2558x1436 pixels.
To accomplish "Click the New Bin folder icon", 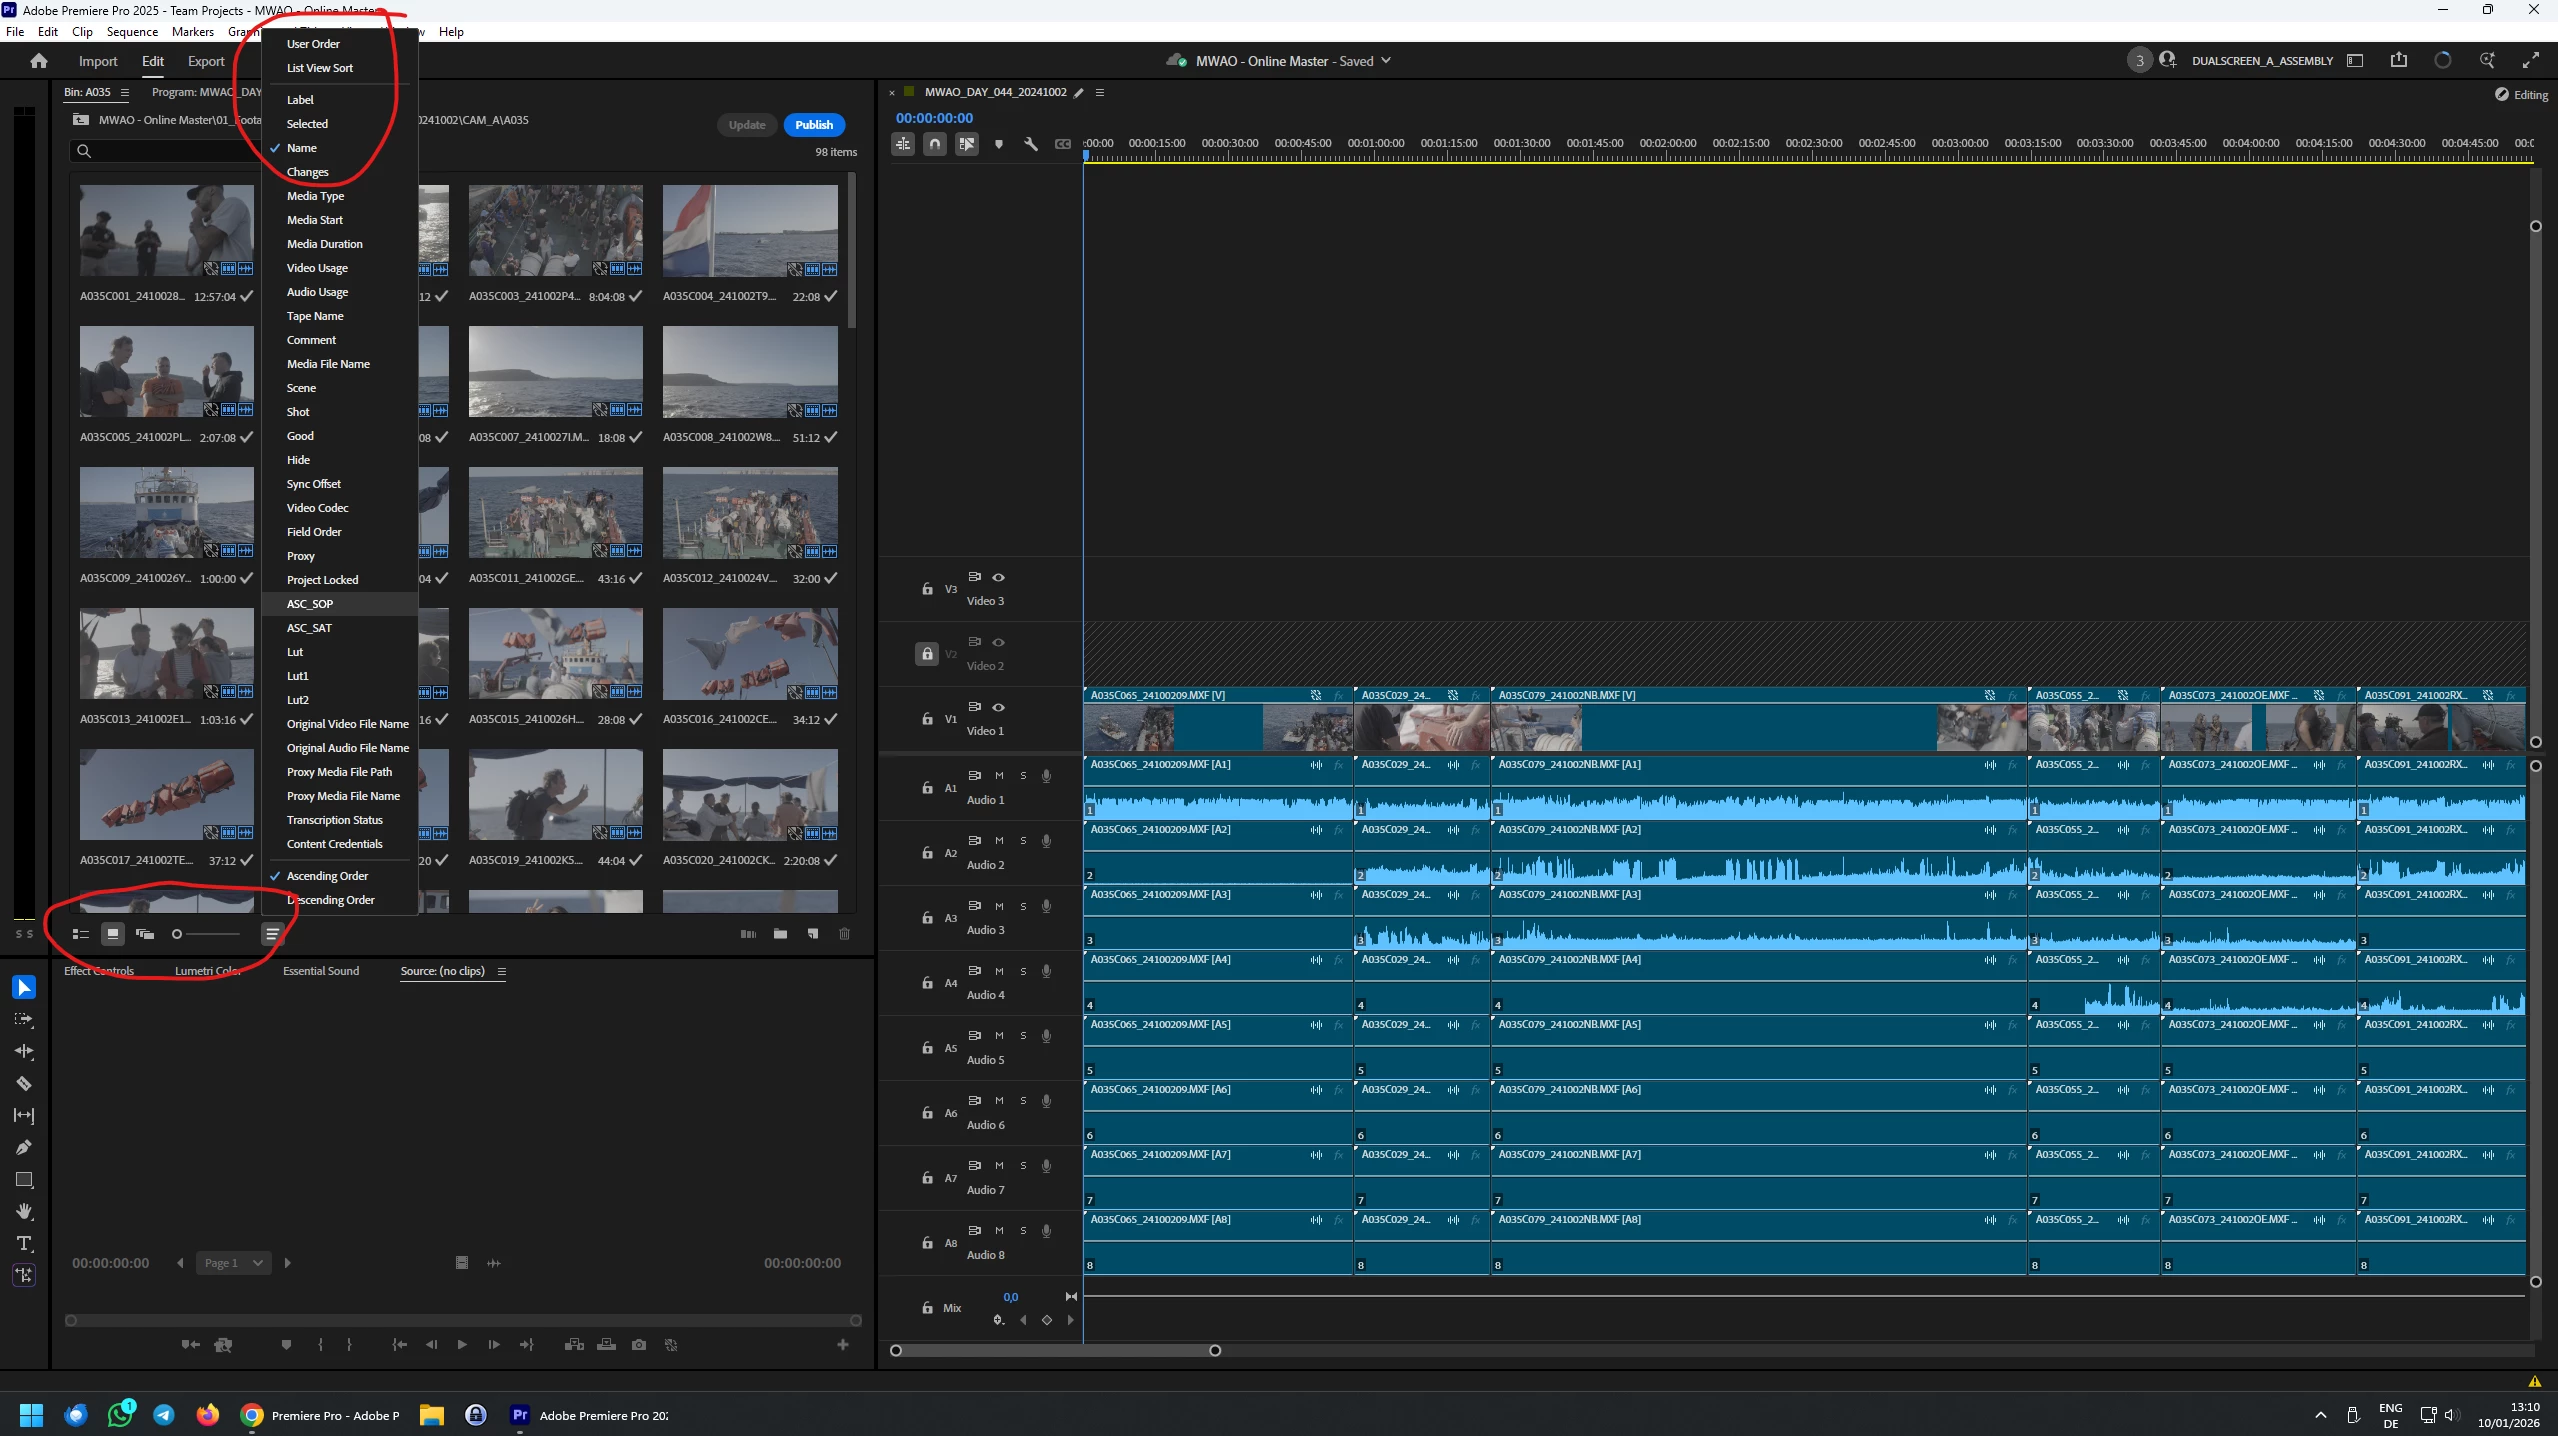I will 780,934.
